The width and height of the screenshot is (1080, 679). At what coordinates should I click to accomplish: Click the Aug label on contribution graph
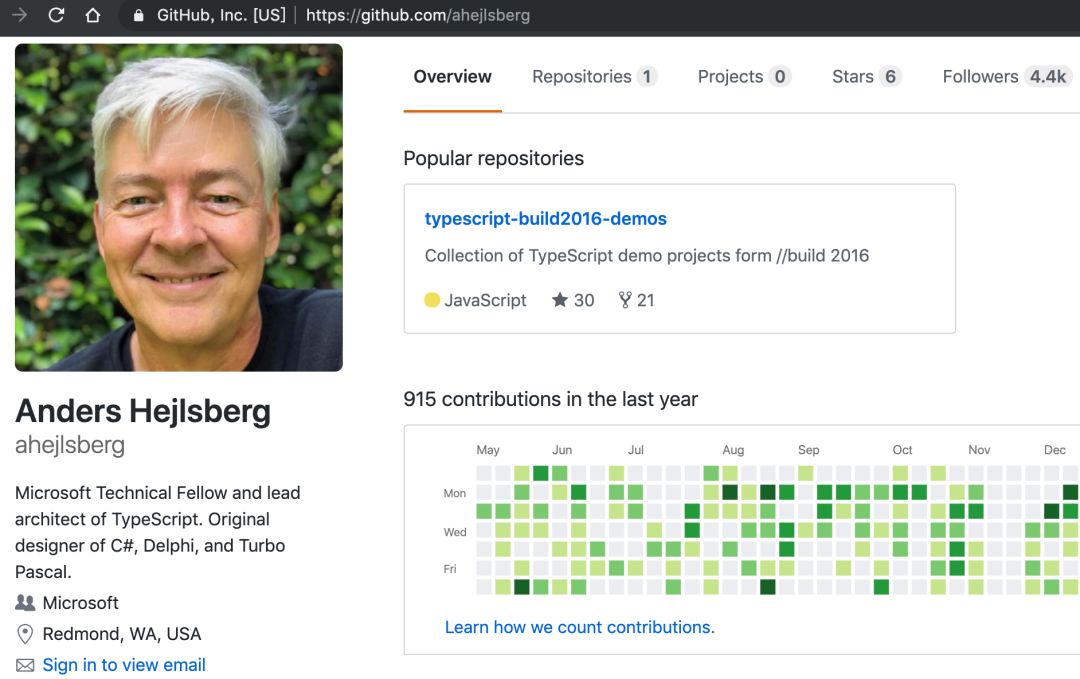[733, 450]
